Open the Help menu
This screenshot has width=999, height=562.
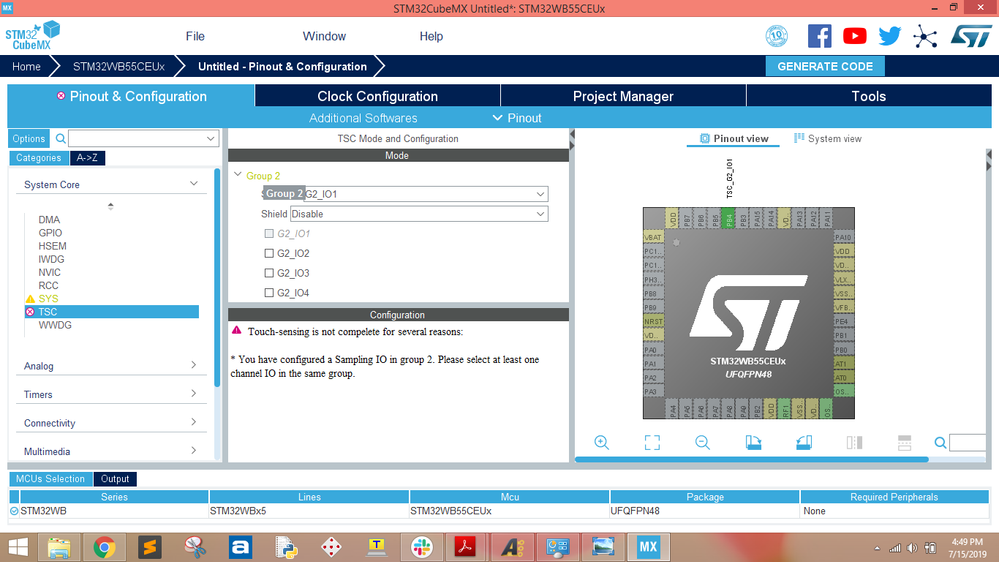[431, 36]
